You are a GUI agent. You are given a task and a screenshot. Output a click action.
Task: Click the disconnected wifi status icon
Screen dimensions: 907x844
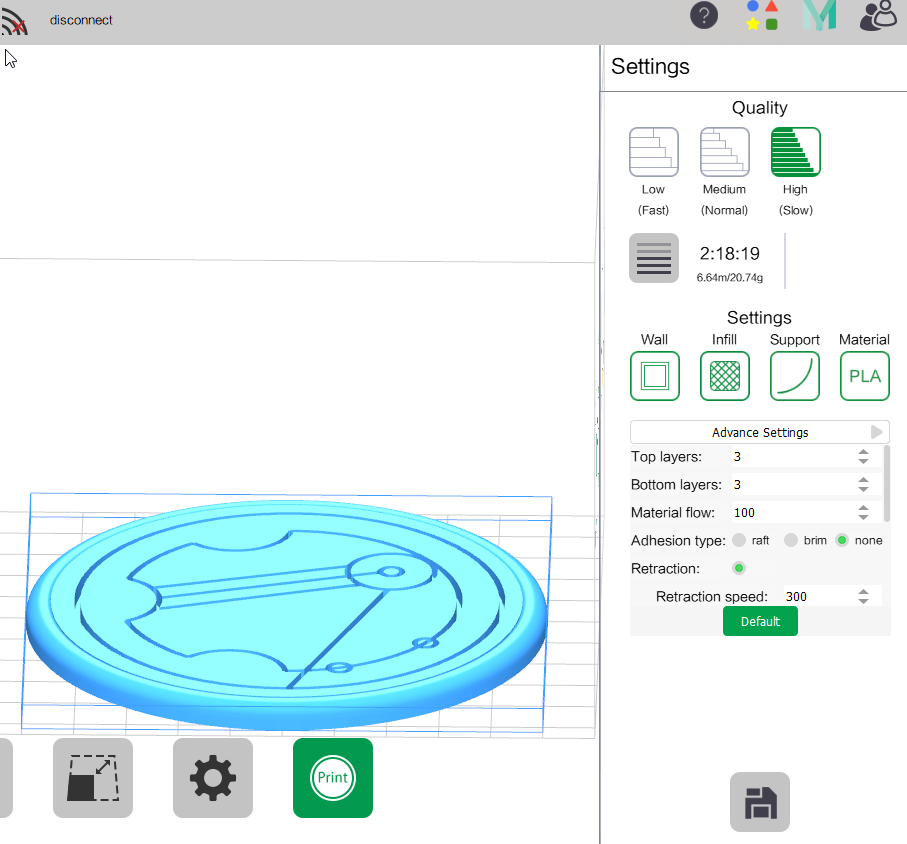click(x=14, y=21)
